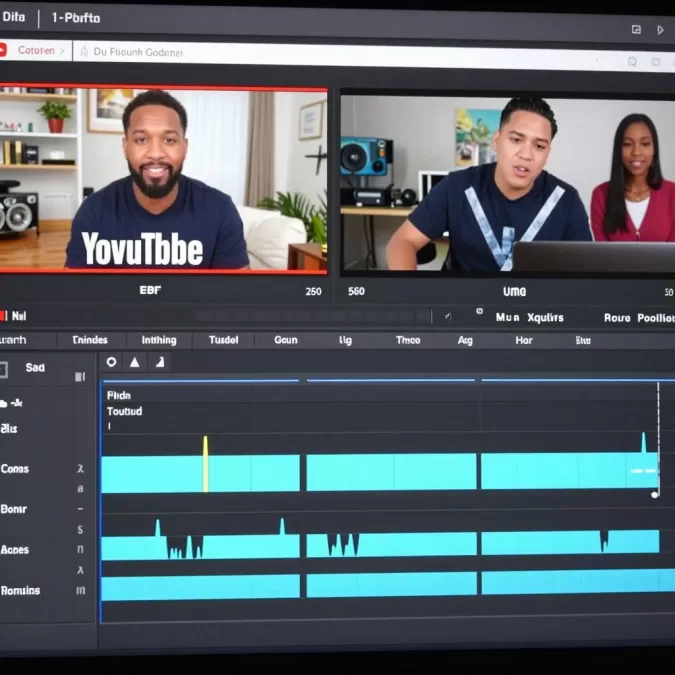Click the 'a' icon below the Coms row
The image size is (675, 675).
point(80,489)
